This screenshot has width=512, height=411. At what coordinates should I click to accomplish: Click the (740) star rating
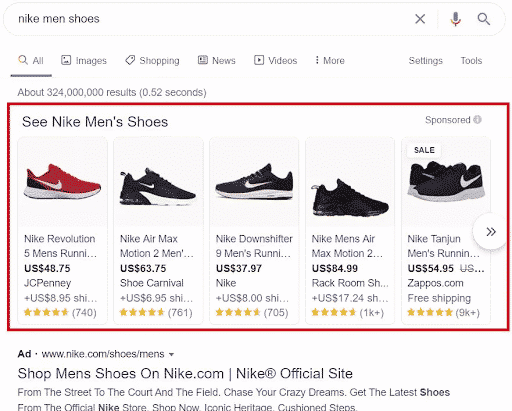click(x=60, y=312)
